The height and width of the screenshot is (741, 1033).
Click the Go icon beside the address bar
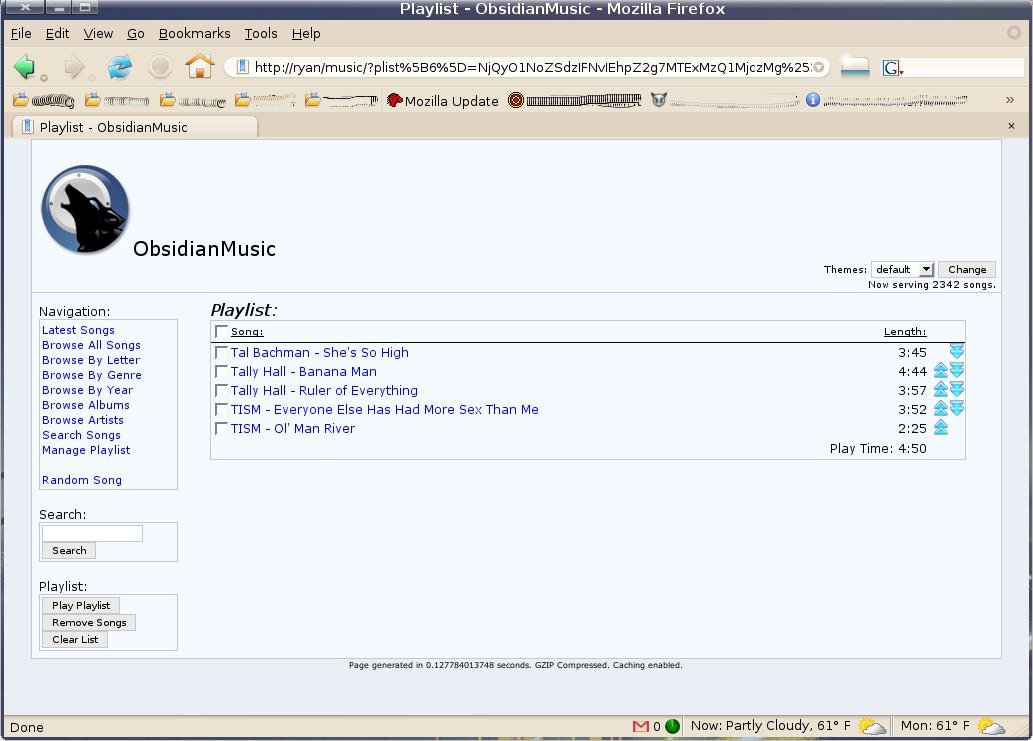coord(854,67)
